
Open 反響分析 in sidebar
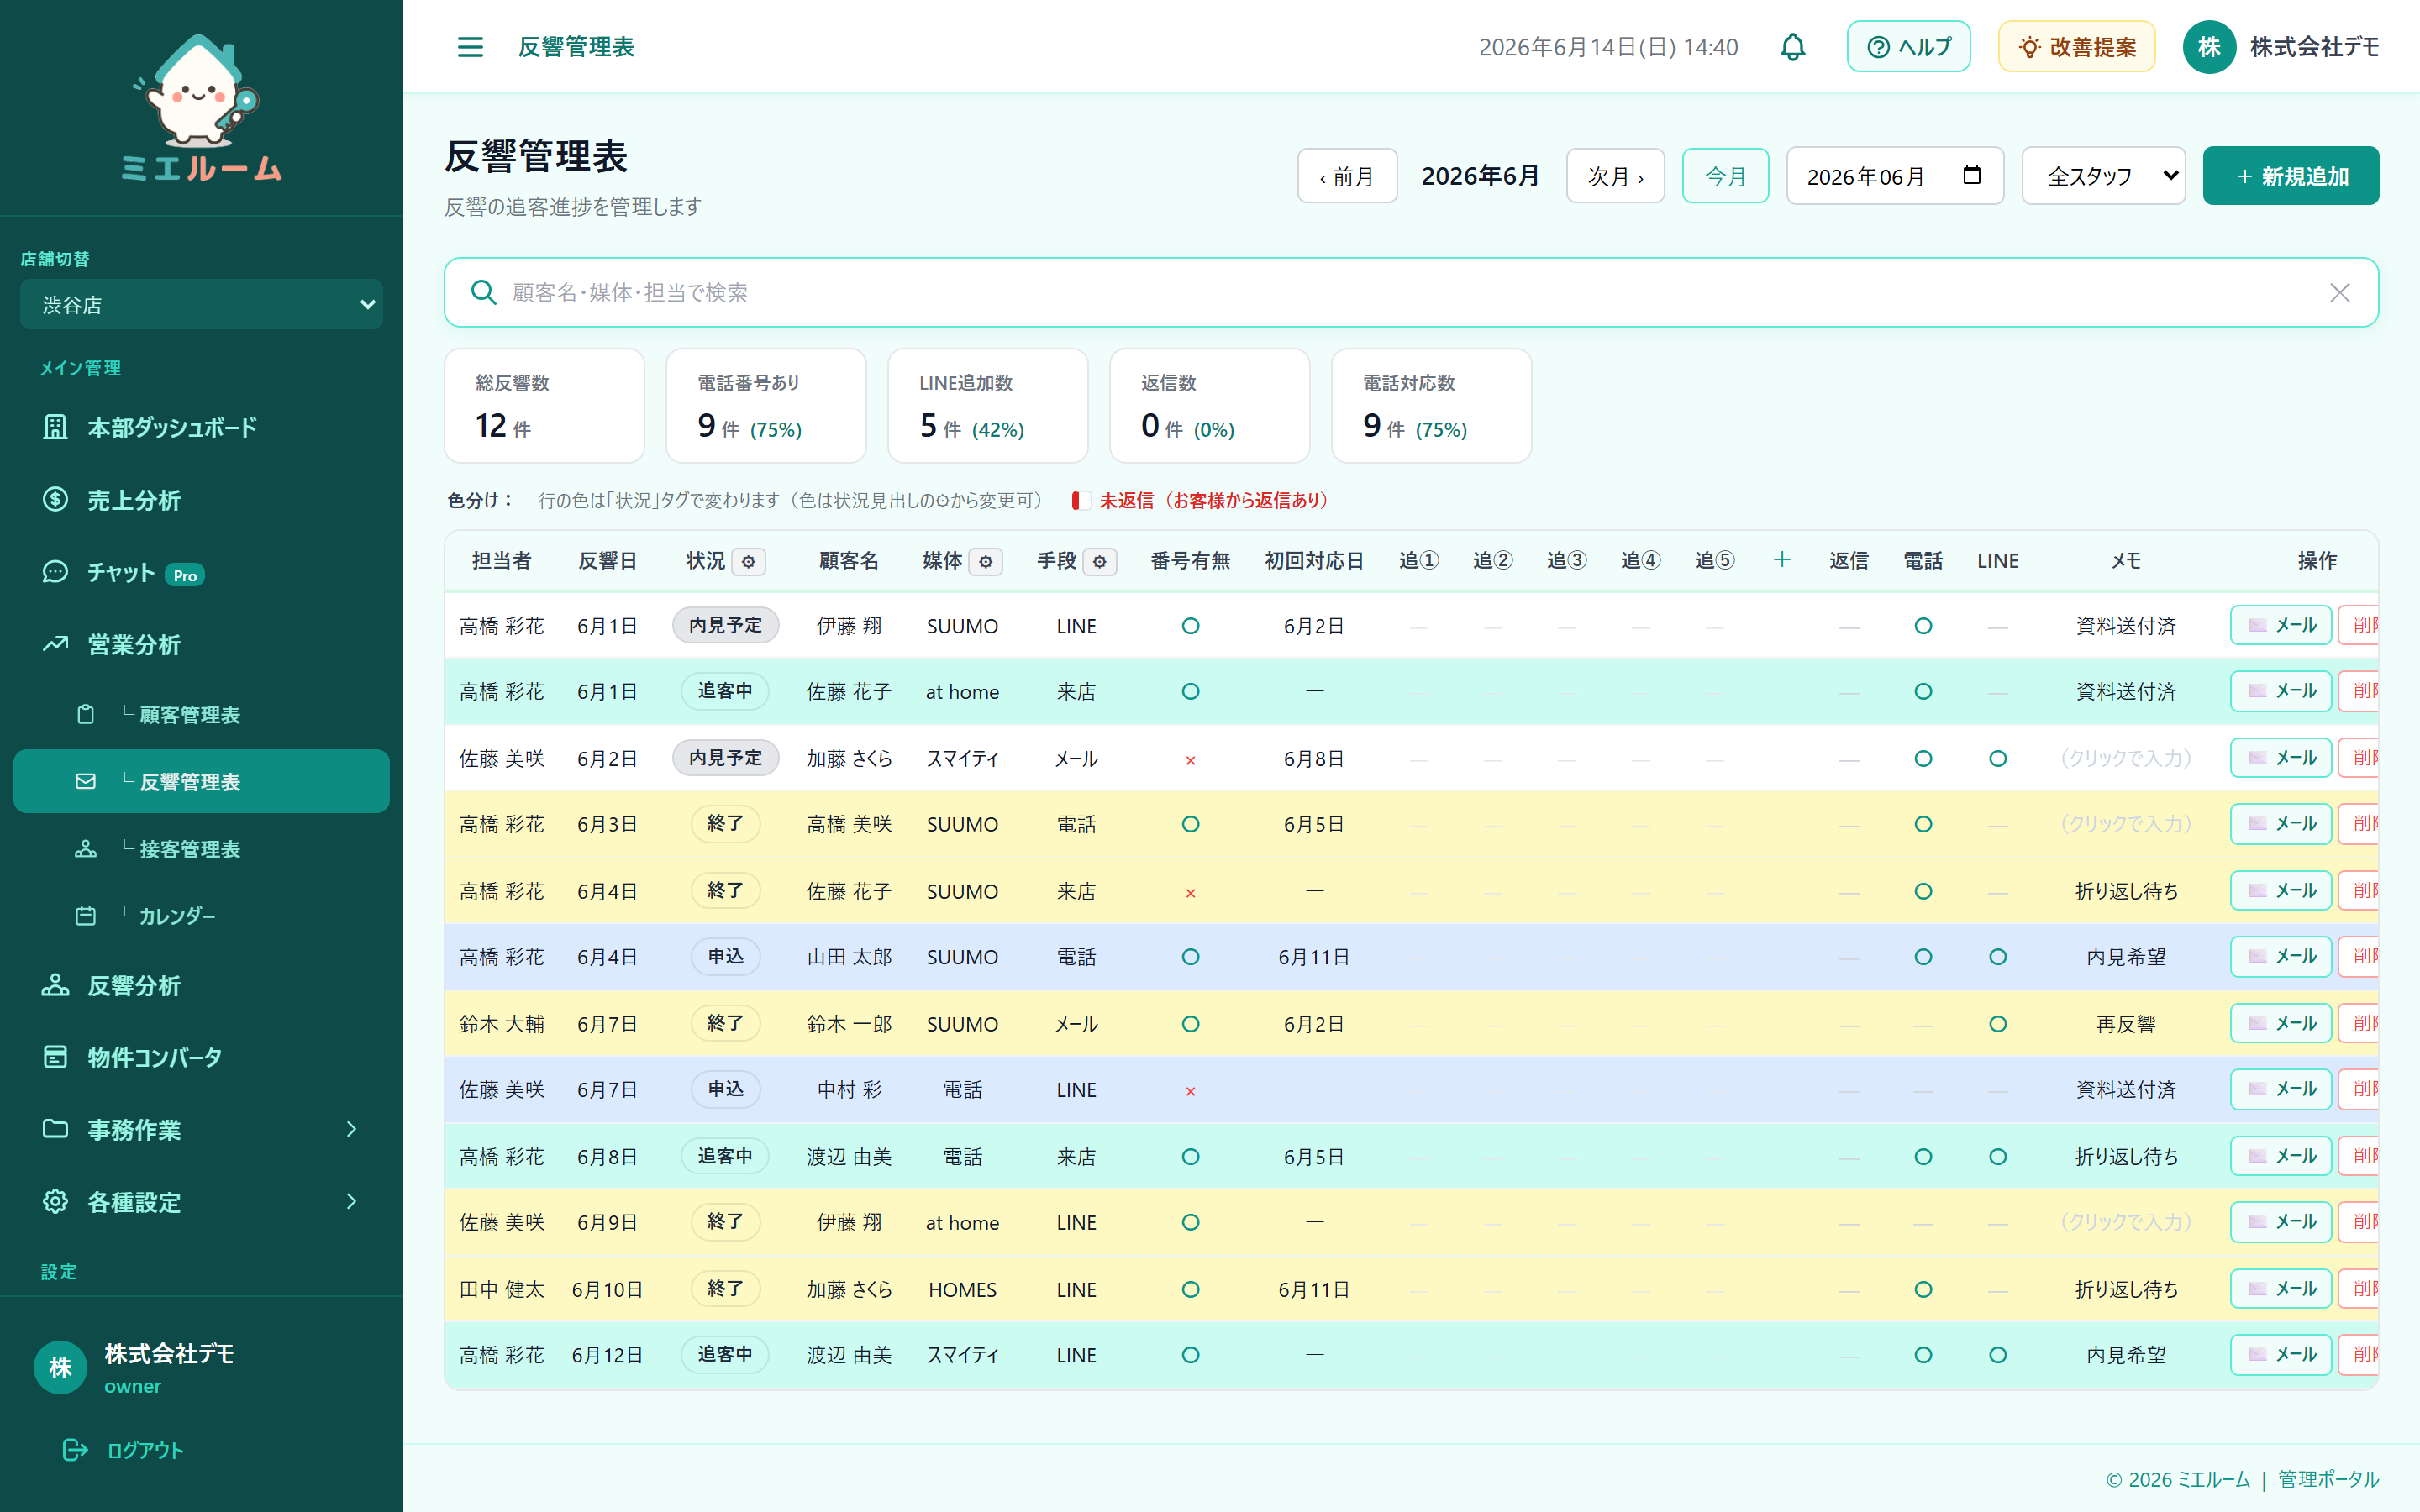[x=201, y=985]
